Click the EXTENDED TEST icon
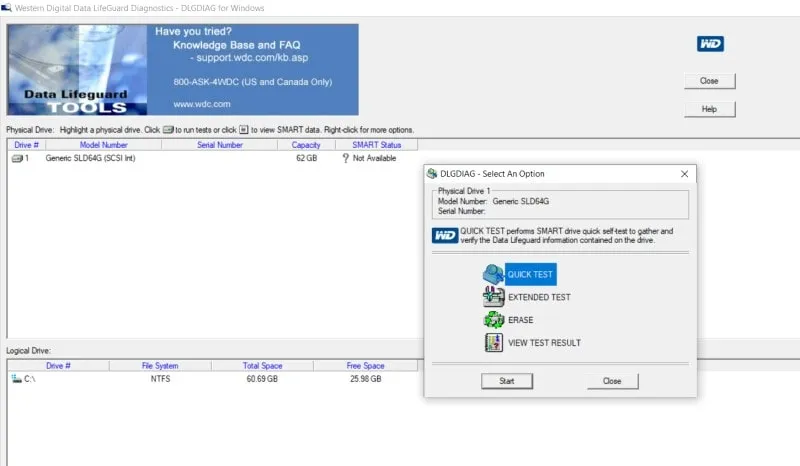Screen dimensions: 800x466 pos(493,297)
